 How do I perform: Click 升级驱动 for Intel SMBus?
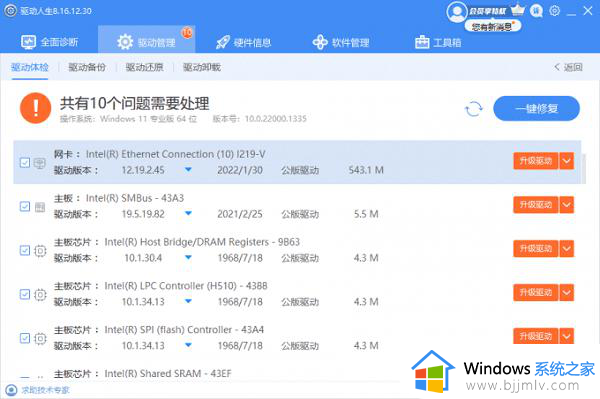(x=536, y=205)
